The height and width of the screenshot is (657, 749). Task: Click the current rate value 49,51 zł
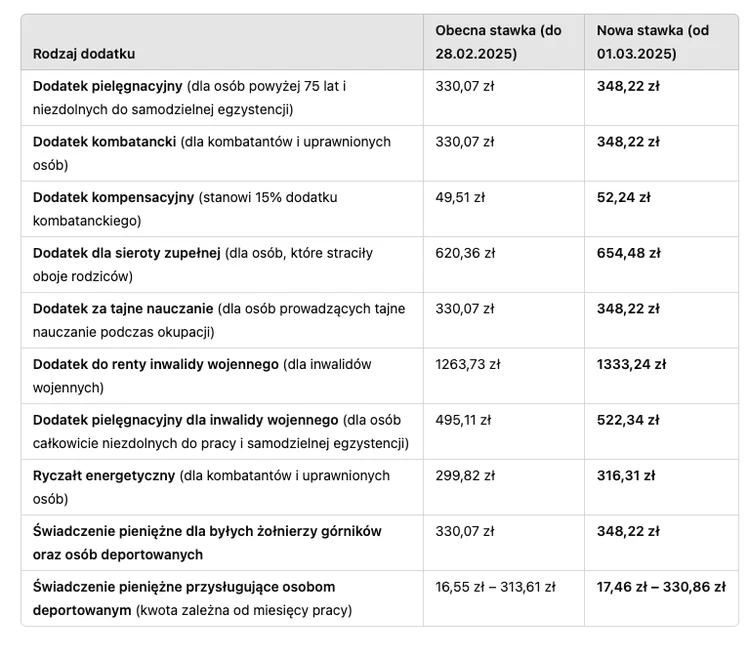pyautogui.click(x=460, y=197)
